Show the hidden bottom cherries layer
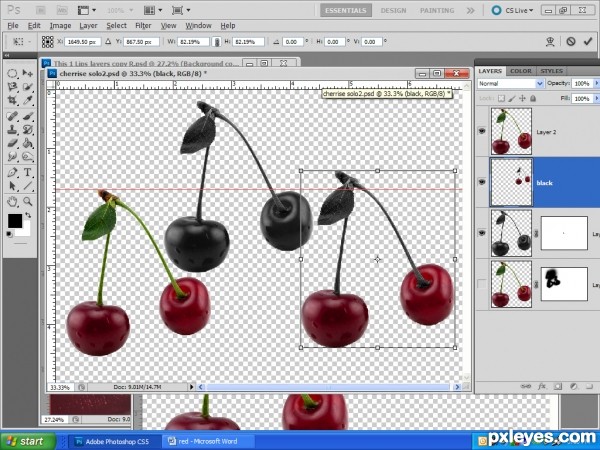600x450 pixels. coord(482,284)
